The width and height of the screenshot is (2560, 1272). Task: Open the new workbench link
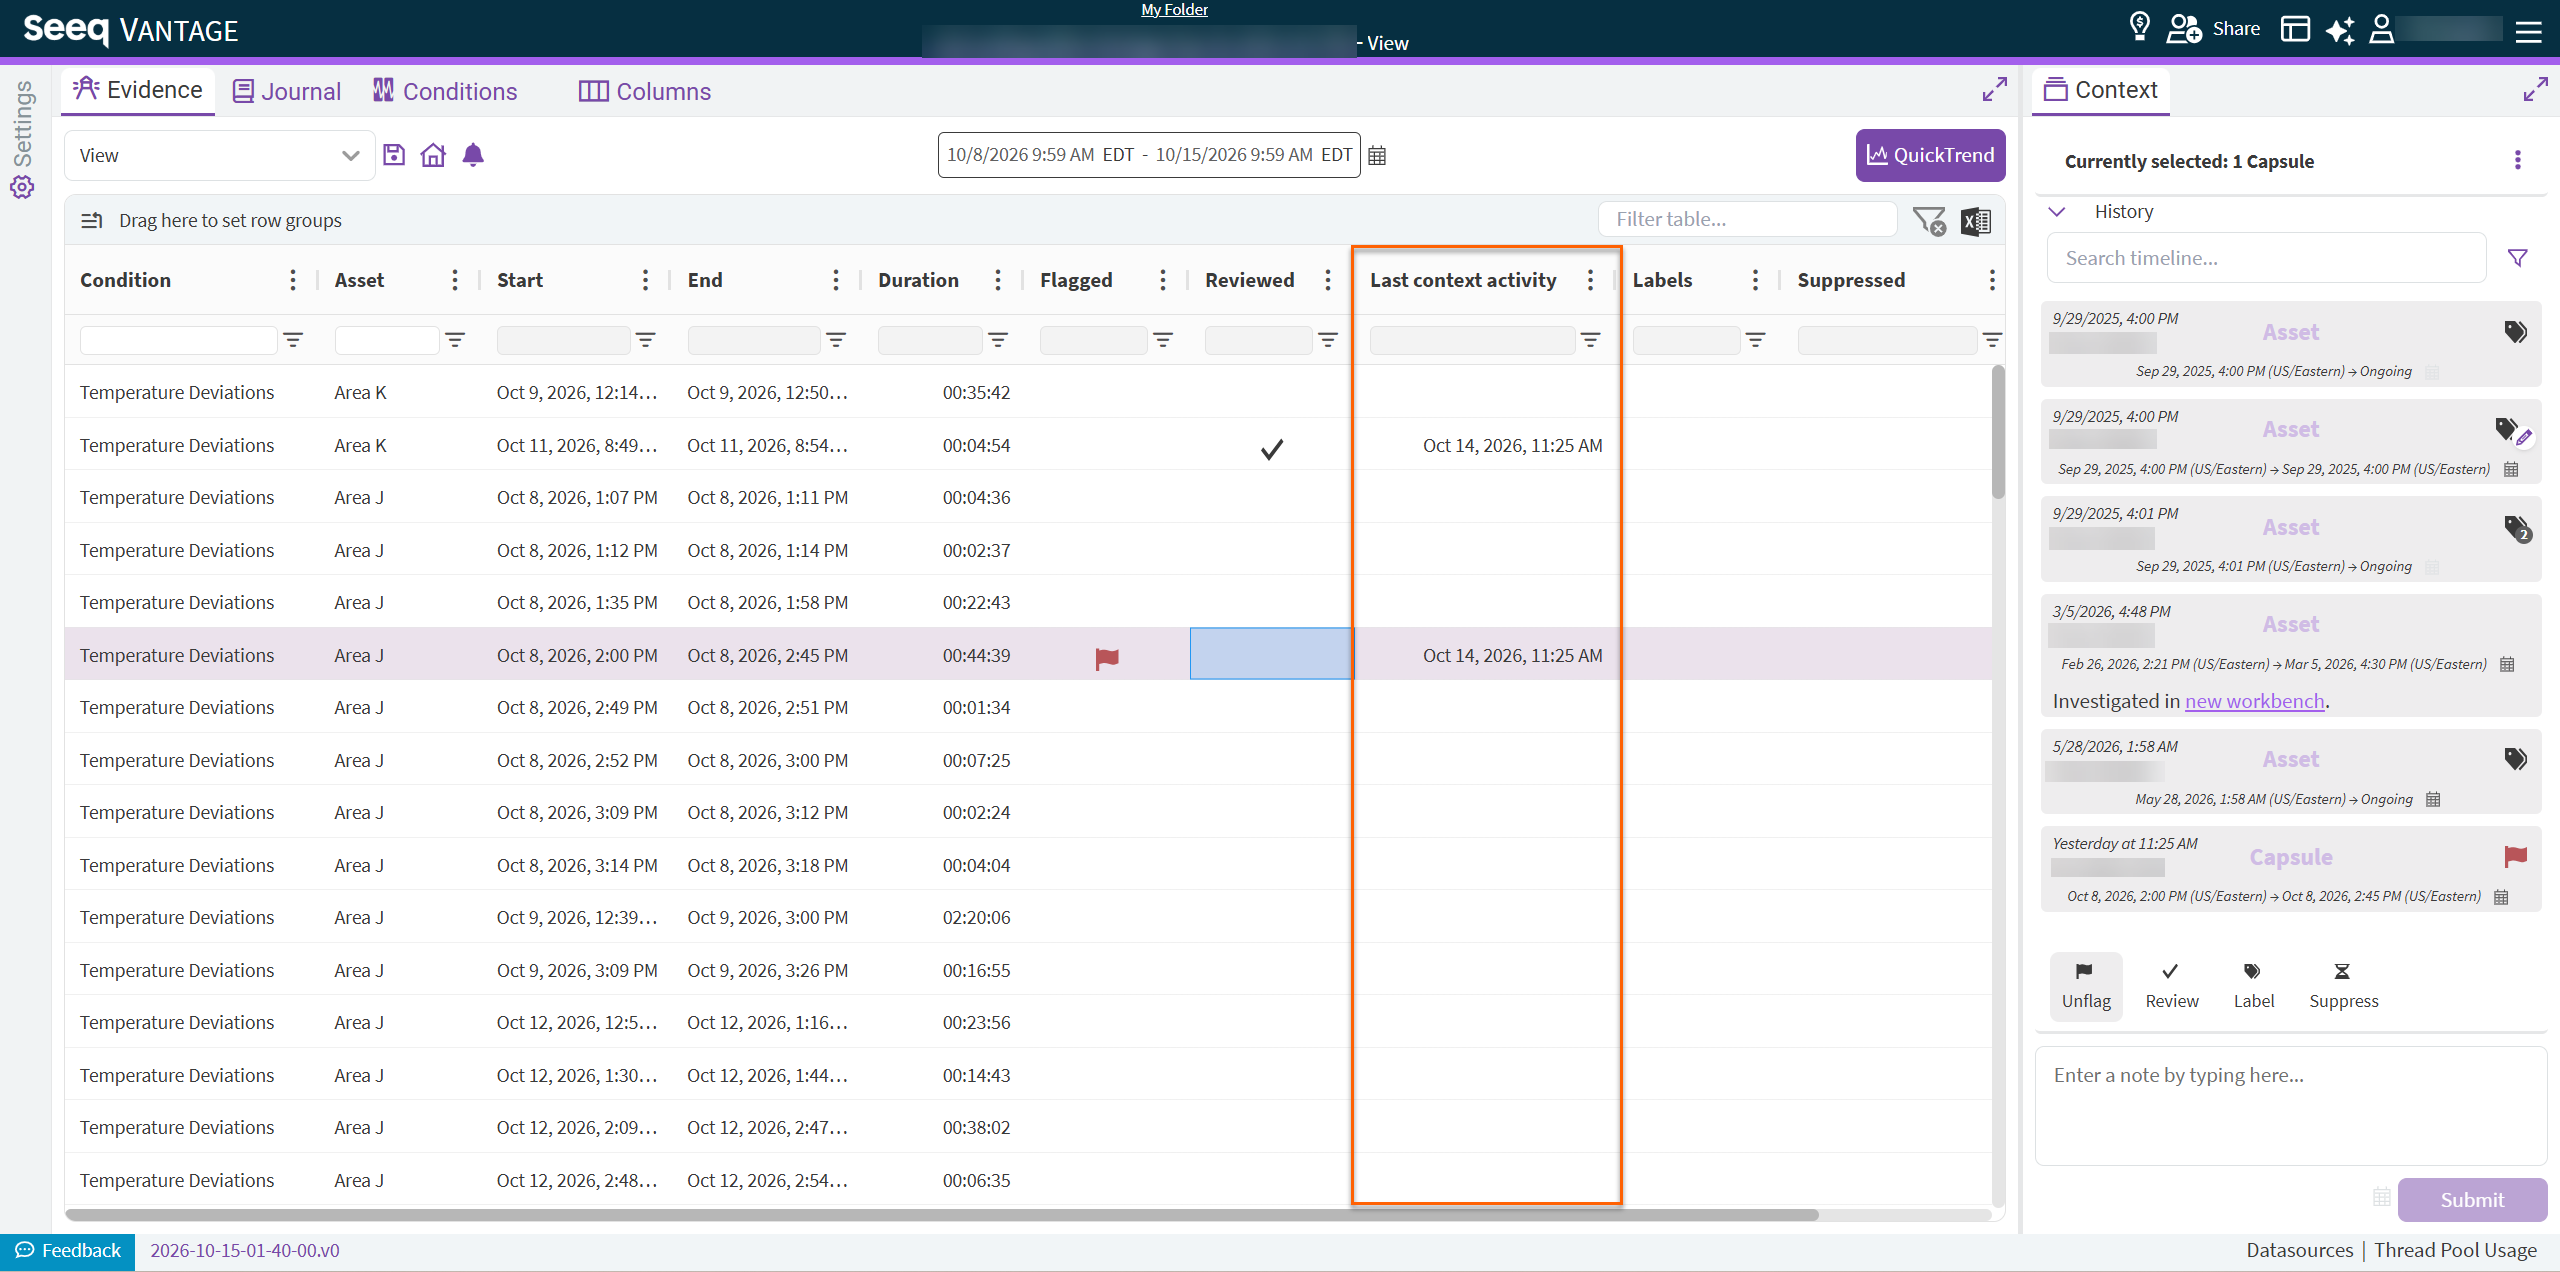[2254, 702]
